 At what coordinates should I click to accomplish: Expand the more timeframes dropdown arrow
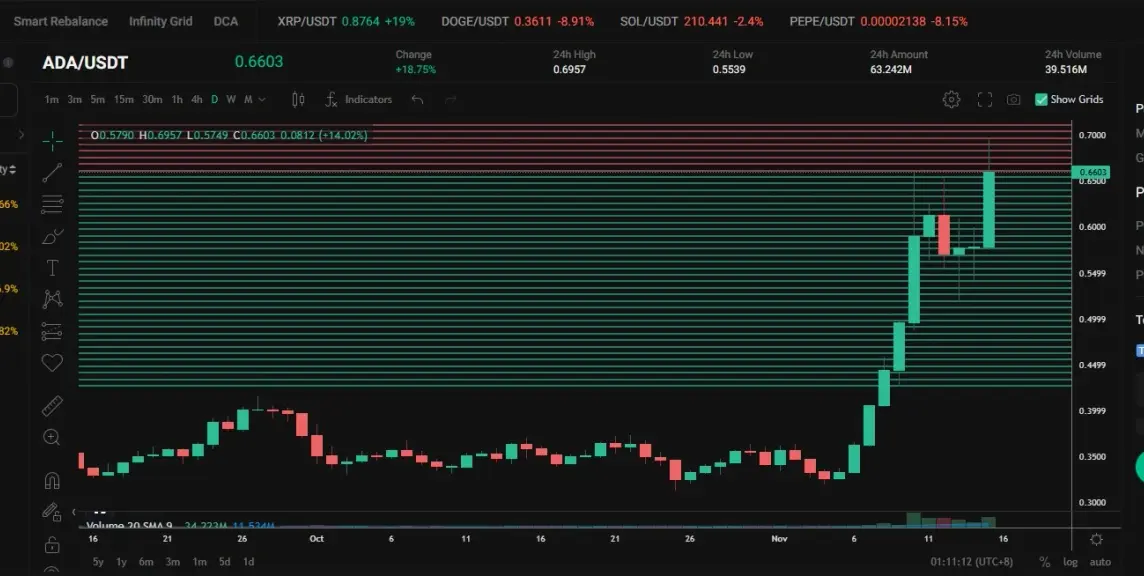pyautogui.click(x=263, y=99)
